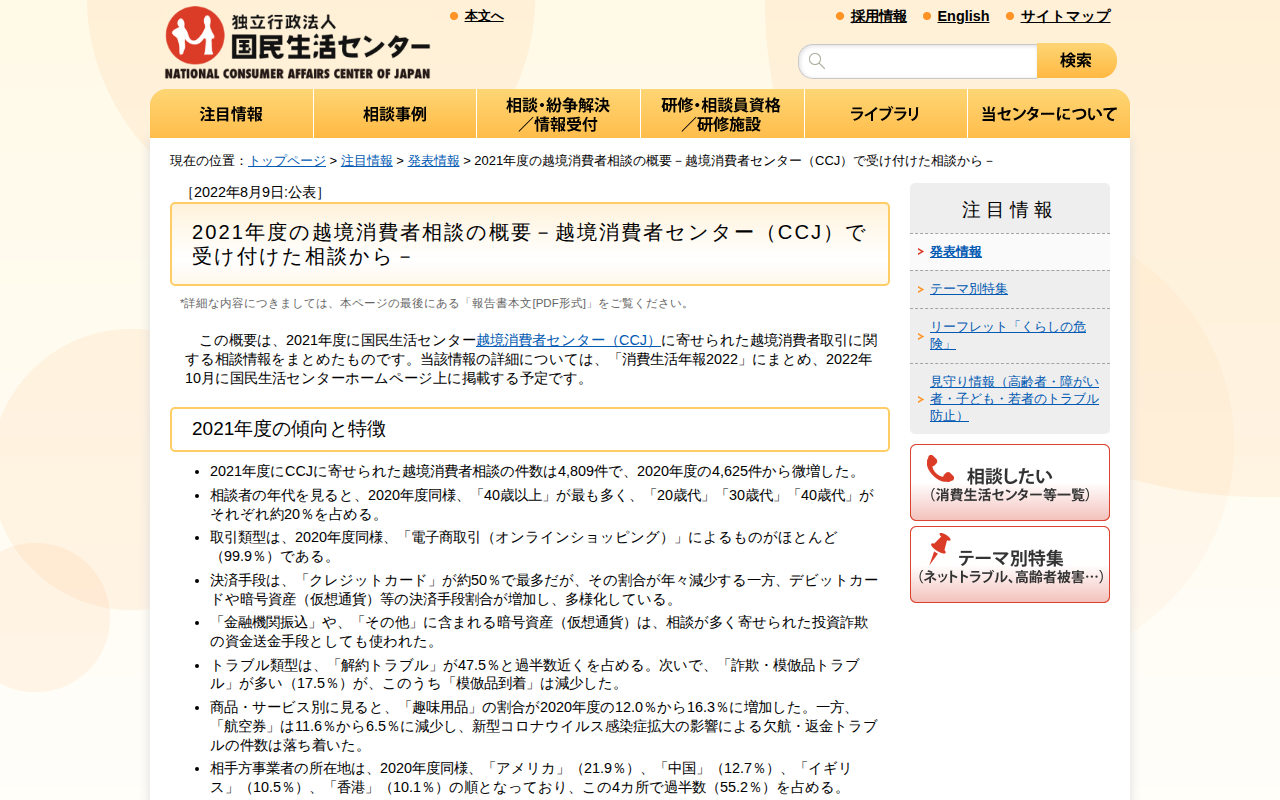Viewport: 1280px width, 800px height.
Task: Click the ［2022年8月9日:公表］ date text
Action: tap(255, 192)
